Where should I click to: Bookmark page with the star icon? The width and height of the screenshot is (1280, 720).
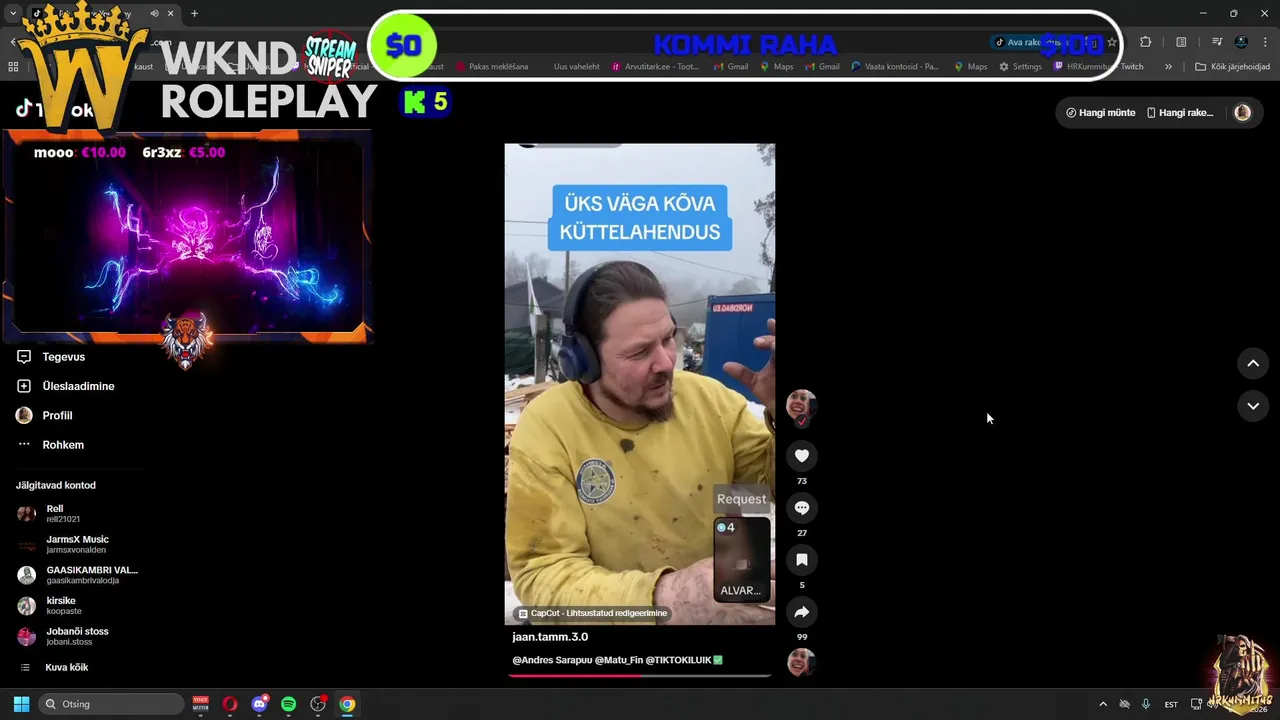point(1112,42)
